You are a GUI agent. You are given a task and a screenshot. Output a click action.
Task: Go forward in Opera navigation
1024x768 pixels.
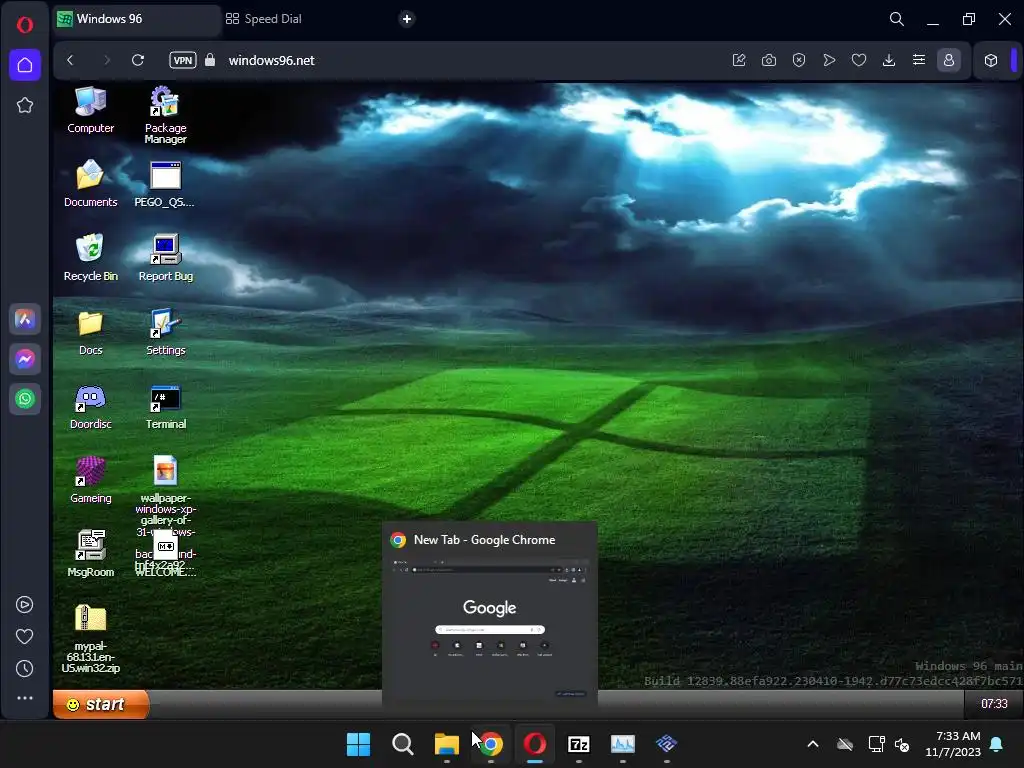(107, 60)
